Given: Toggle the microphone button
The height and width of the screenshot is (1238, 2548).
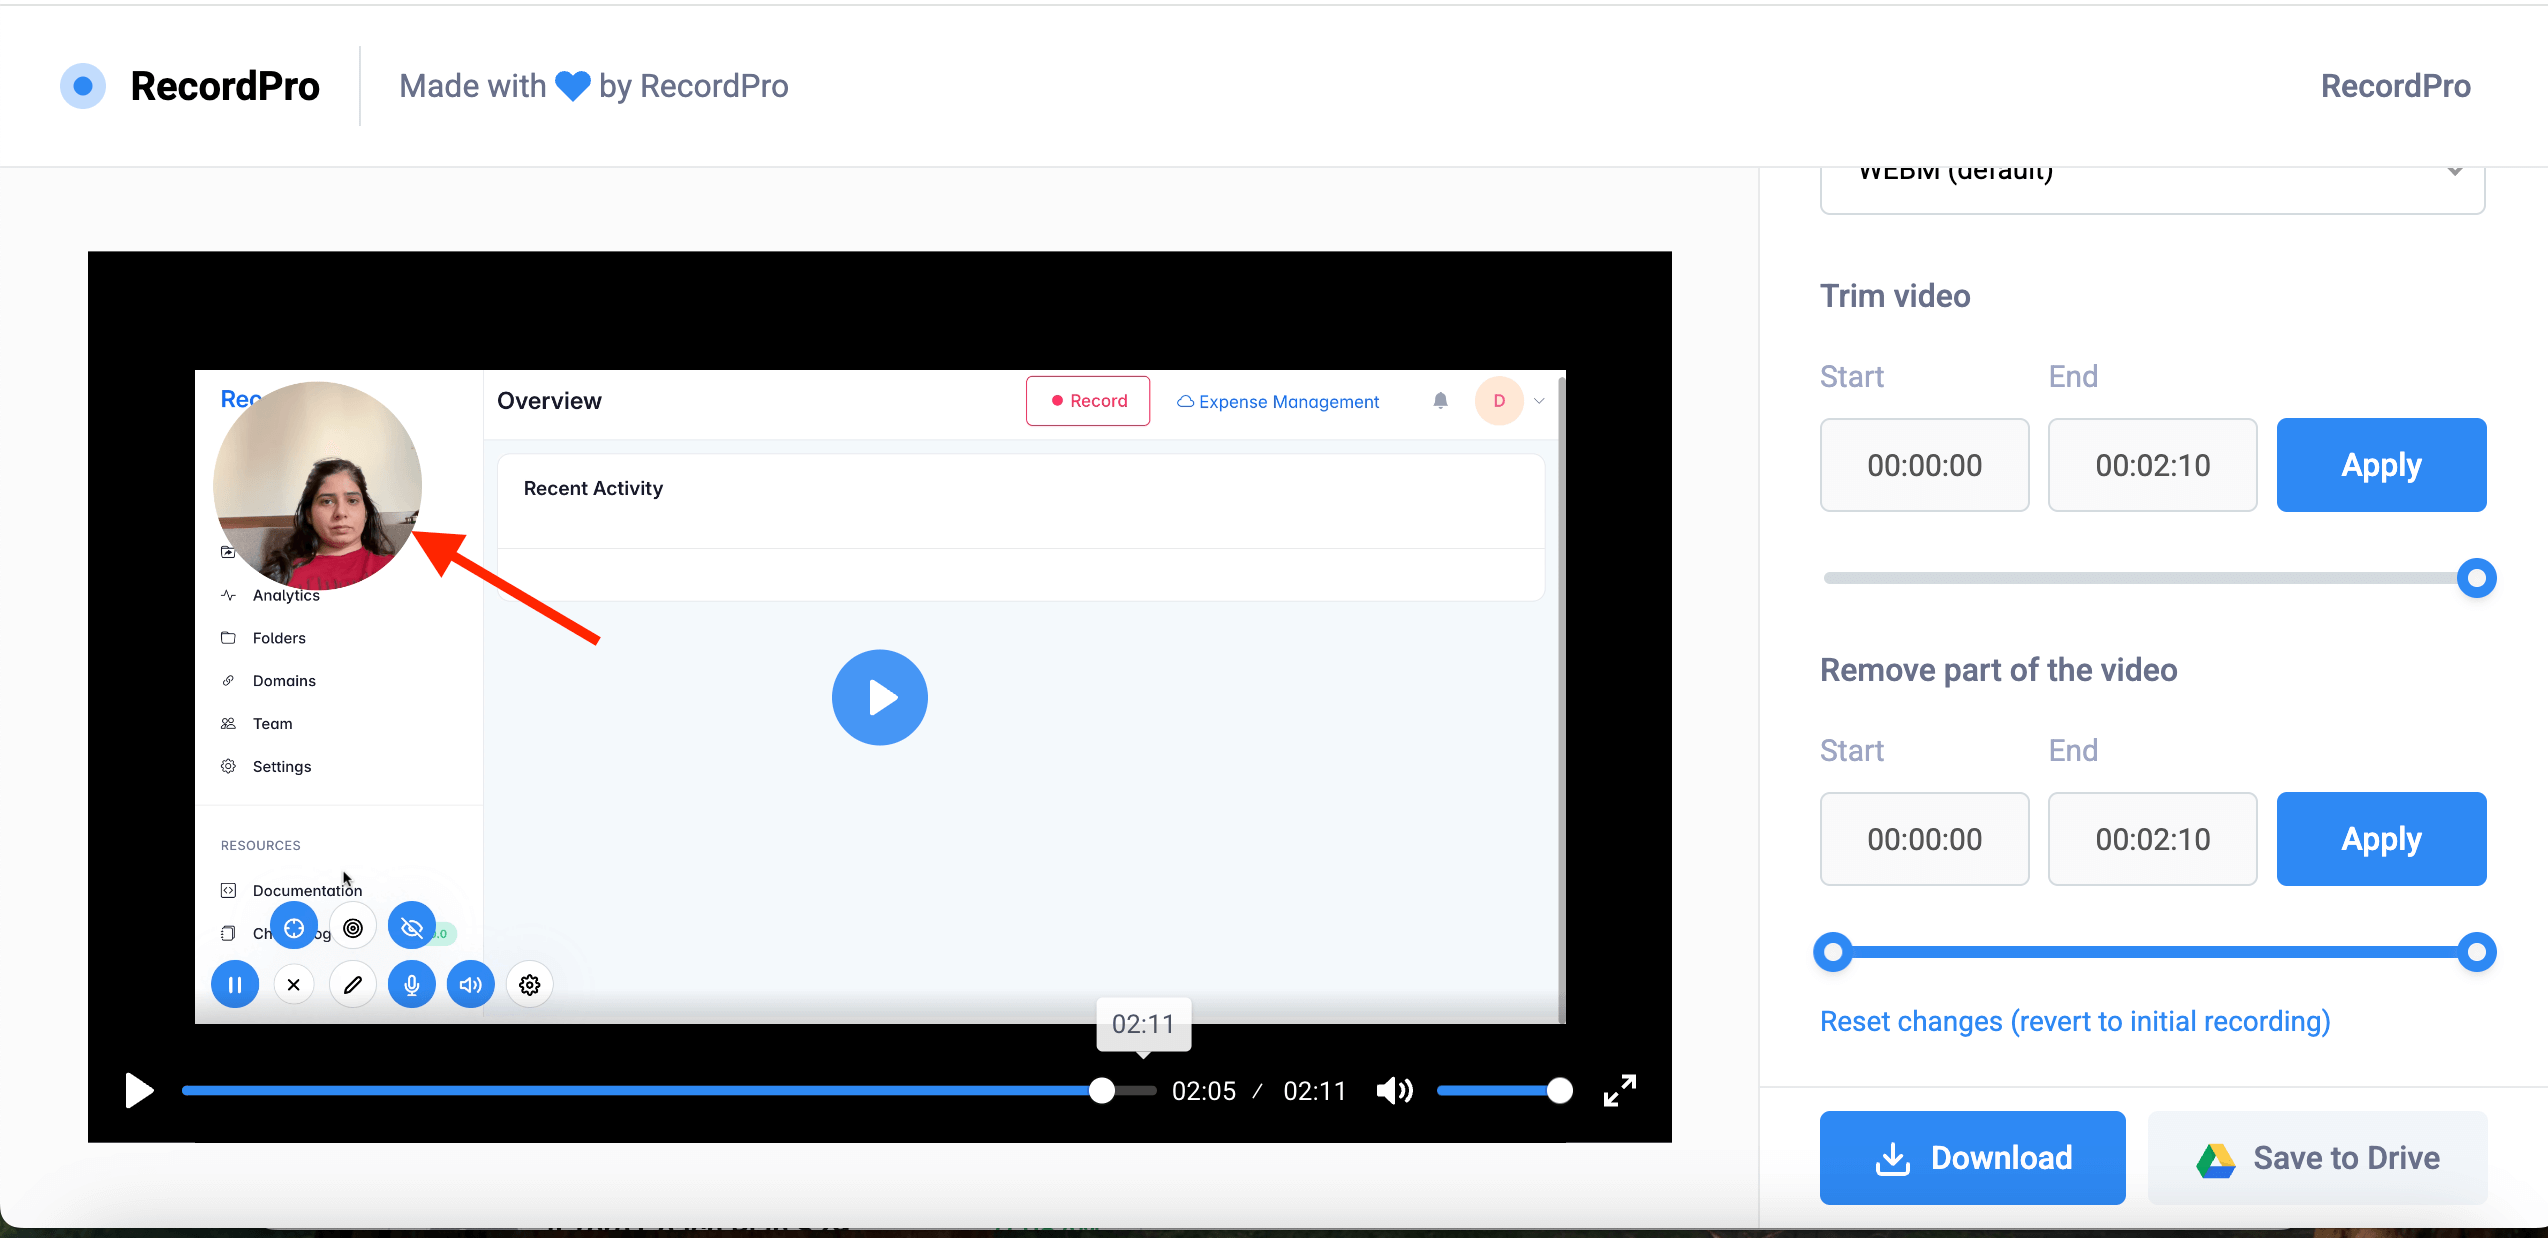Looking at the screenshot, I should (x=411, y=985).
